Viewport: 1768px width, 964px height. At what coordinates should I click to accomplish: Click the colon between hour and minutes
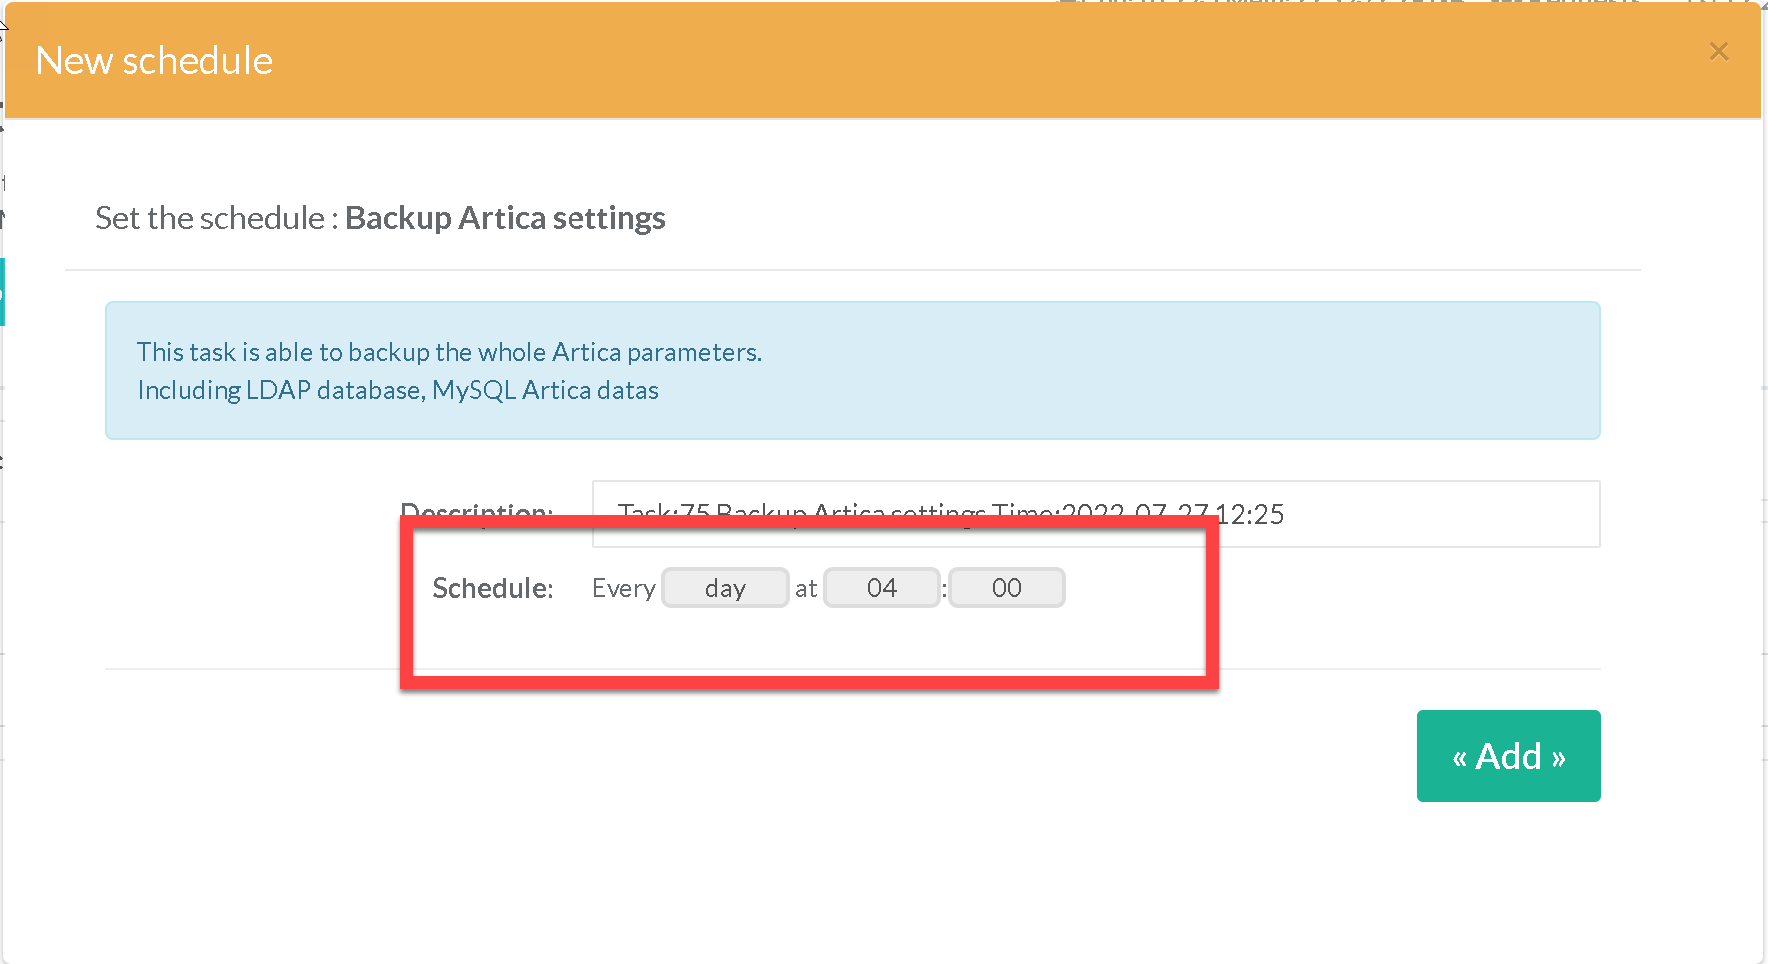coord(944,588)
